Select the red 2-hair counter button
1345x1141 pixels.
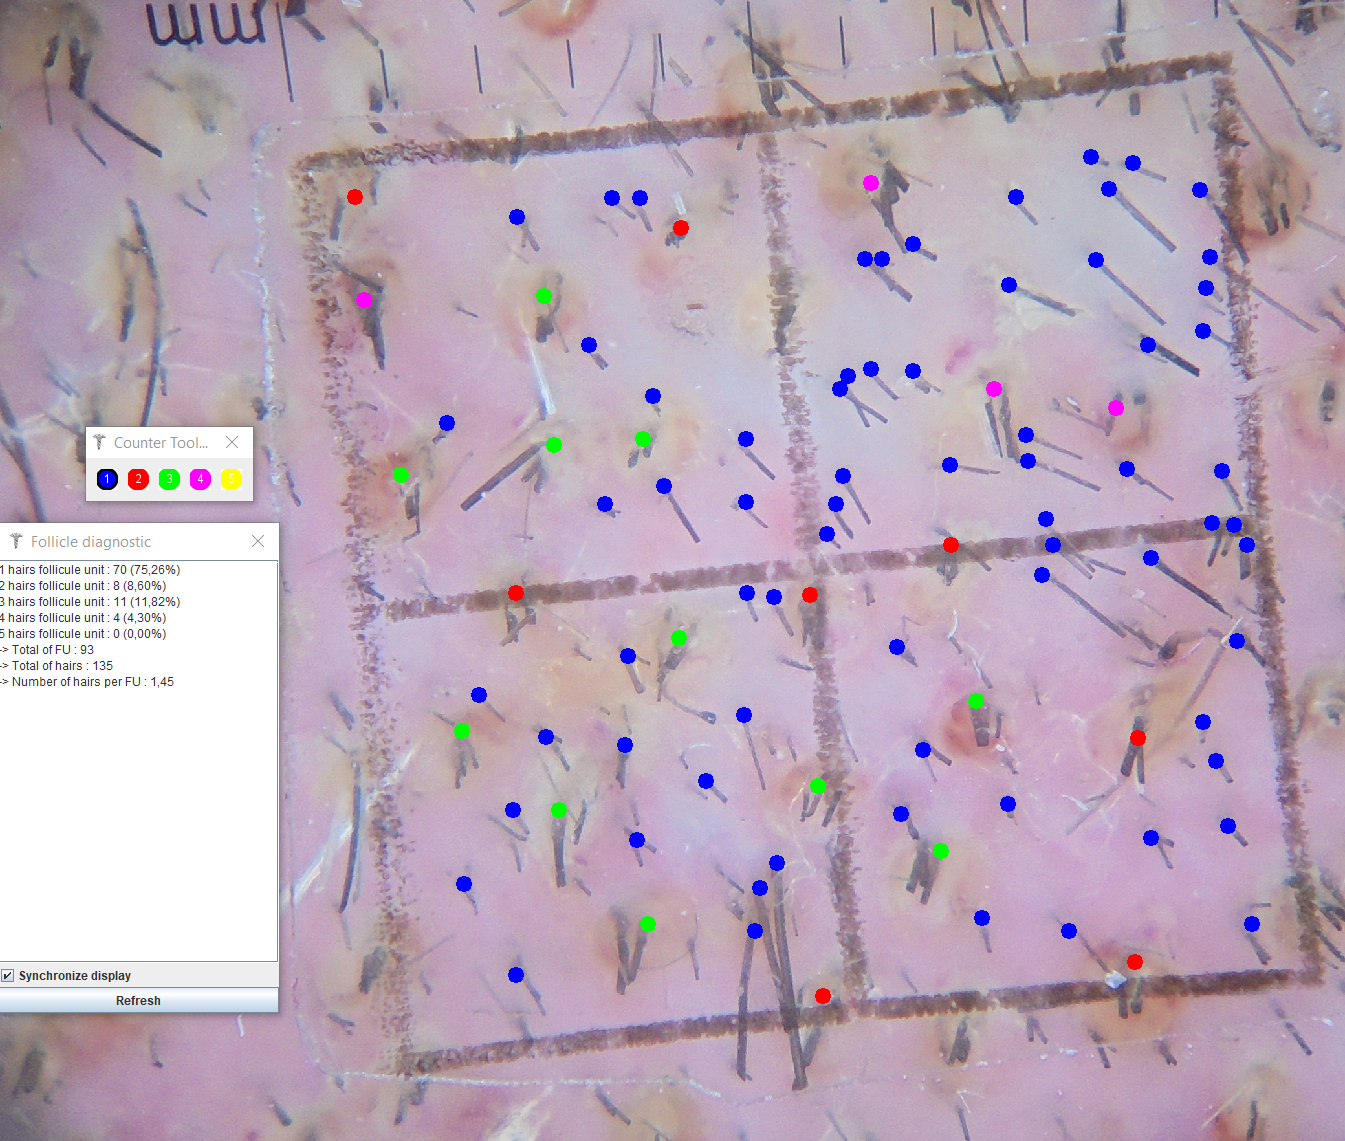click(138, 479)
